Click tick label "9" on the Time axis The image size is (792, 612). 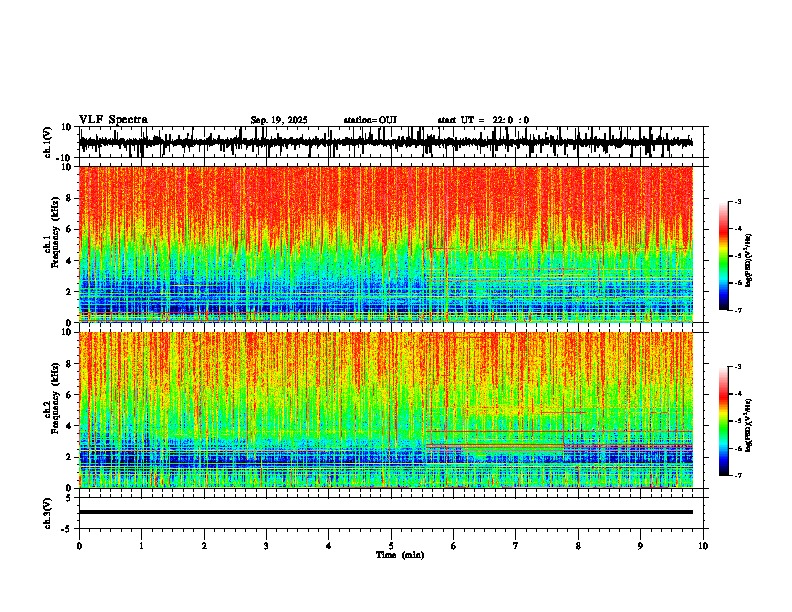pos(640,546)
